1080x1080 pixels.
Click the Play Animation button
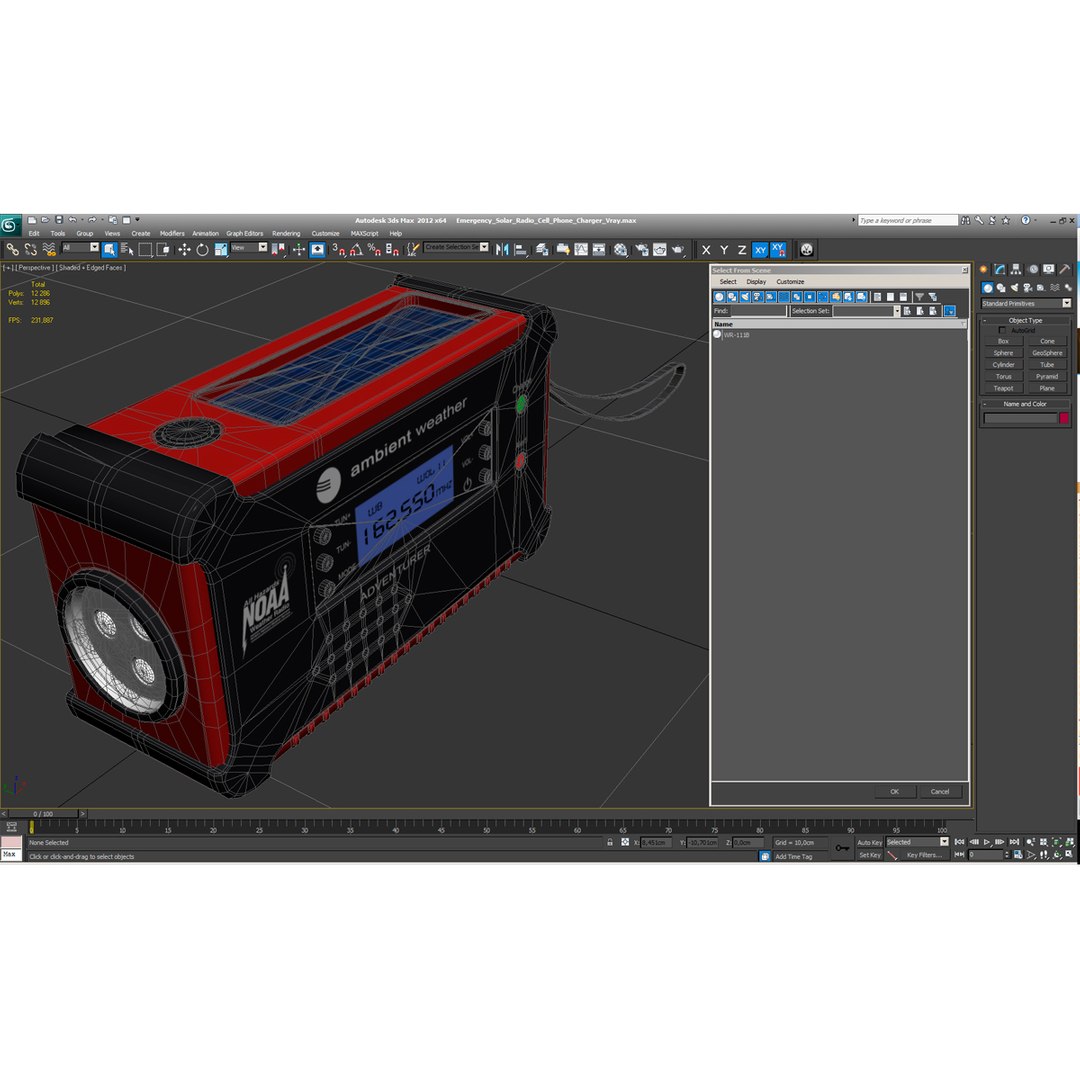pos(987,842)
